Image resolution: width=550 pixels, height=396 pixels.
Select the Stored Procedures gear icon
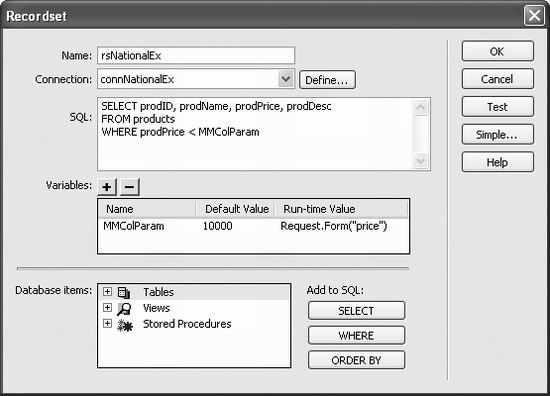125,325
